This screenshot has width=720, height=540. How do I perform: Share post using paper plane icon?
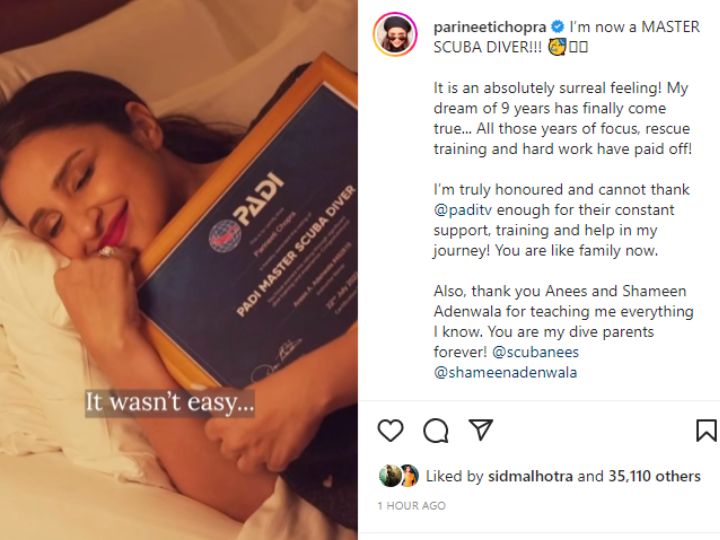pos(481,430)
